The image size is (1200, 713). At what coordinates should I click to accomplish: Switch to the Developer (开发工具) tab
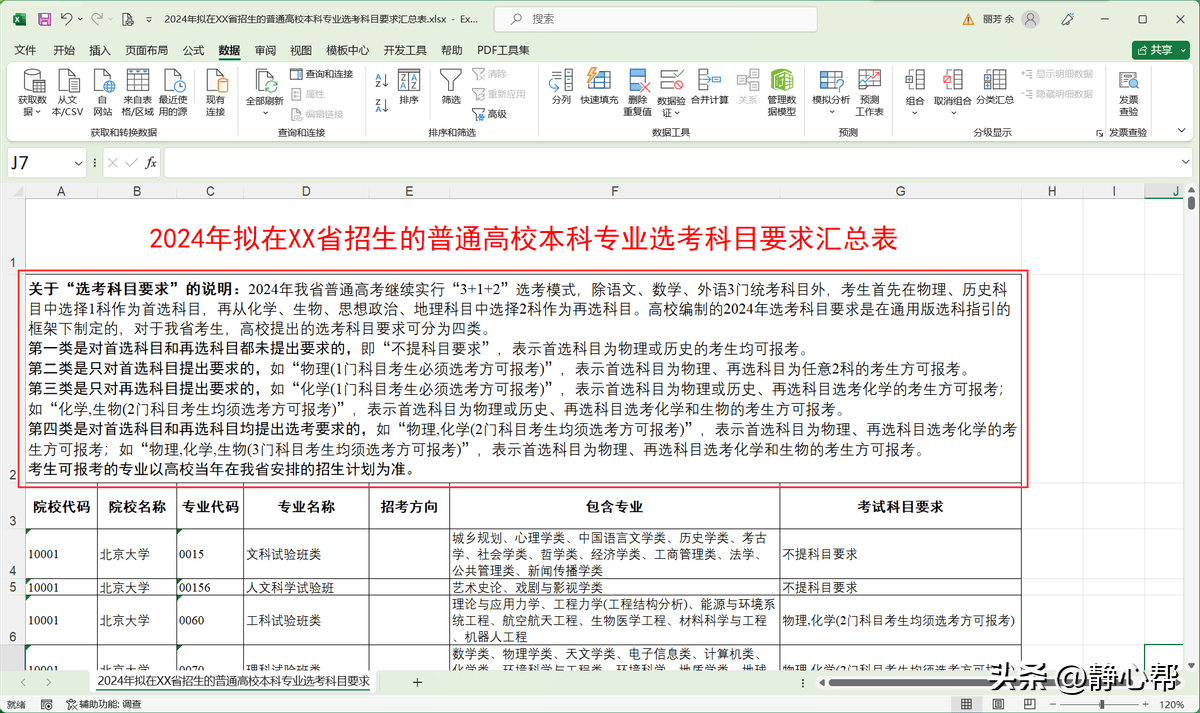pos(405,50)
